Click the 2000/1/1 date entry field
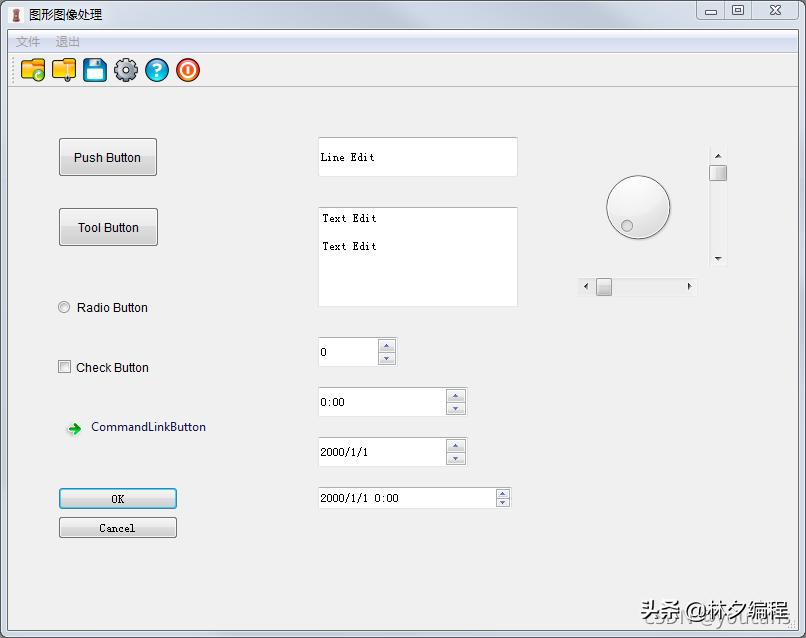 tap(382, 452)
